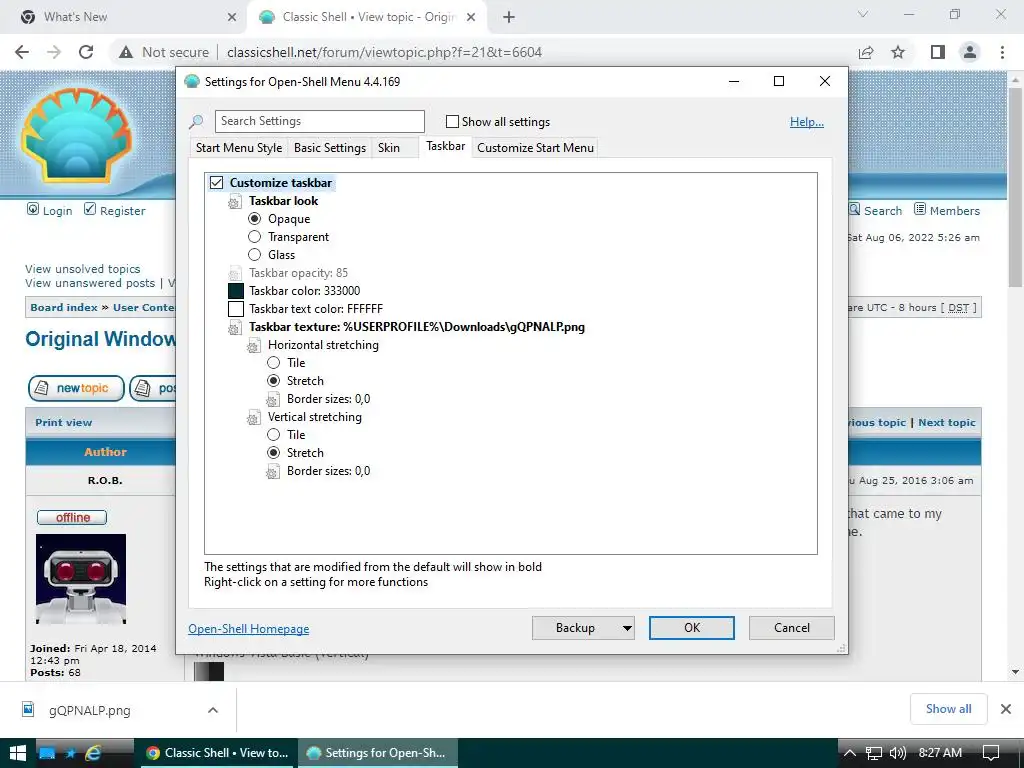Switch to Basic Settings tab
The image size is (1024, 768).
pyautogui.click(x=330, y=148)
